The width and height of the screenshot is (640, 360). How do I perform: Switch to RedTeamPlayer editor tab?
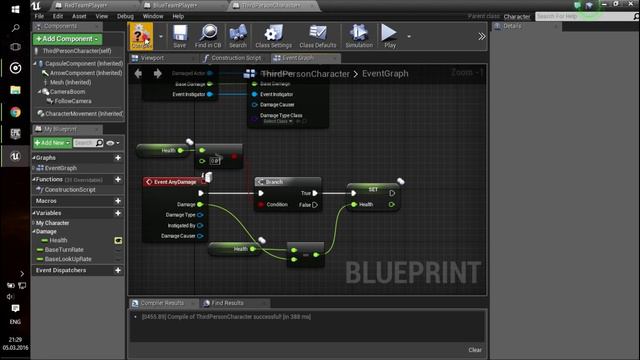[85, 5]
